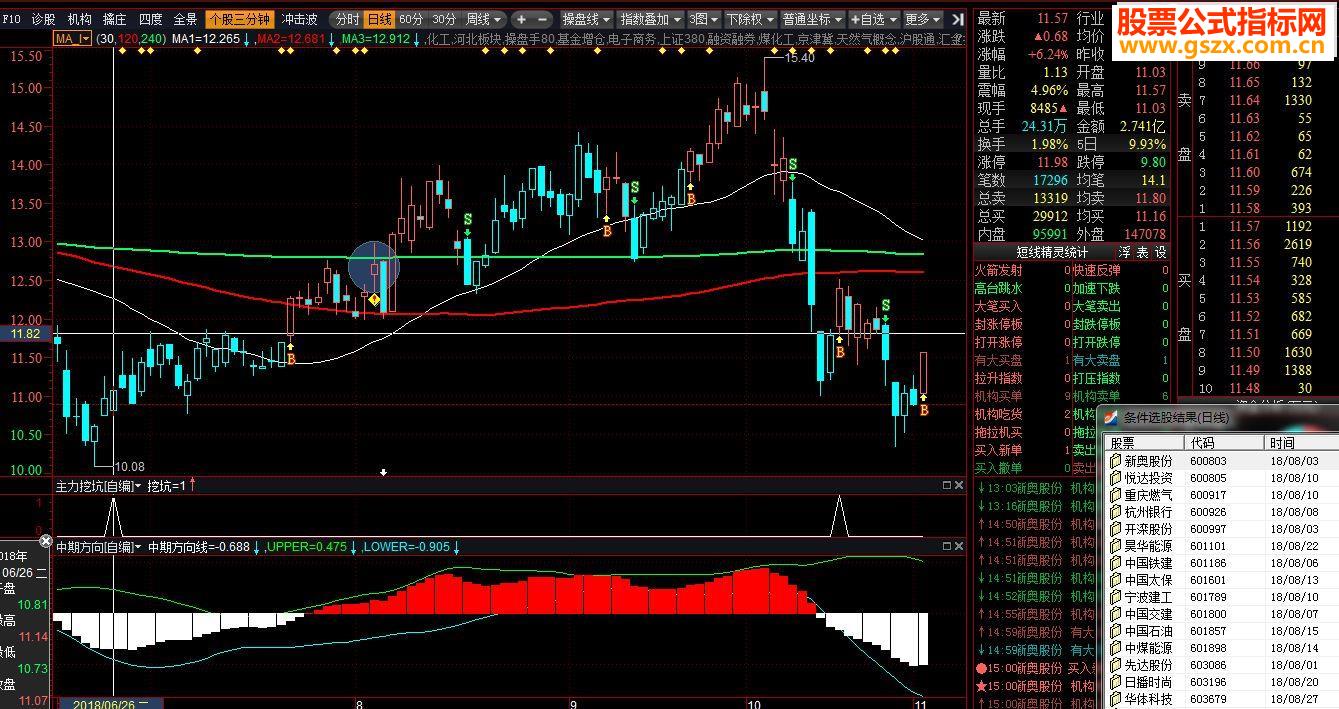1339x709 pixels.
Task: Sort results by 时间 column header
Action: [x=1302, y=443]
